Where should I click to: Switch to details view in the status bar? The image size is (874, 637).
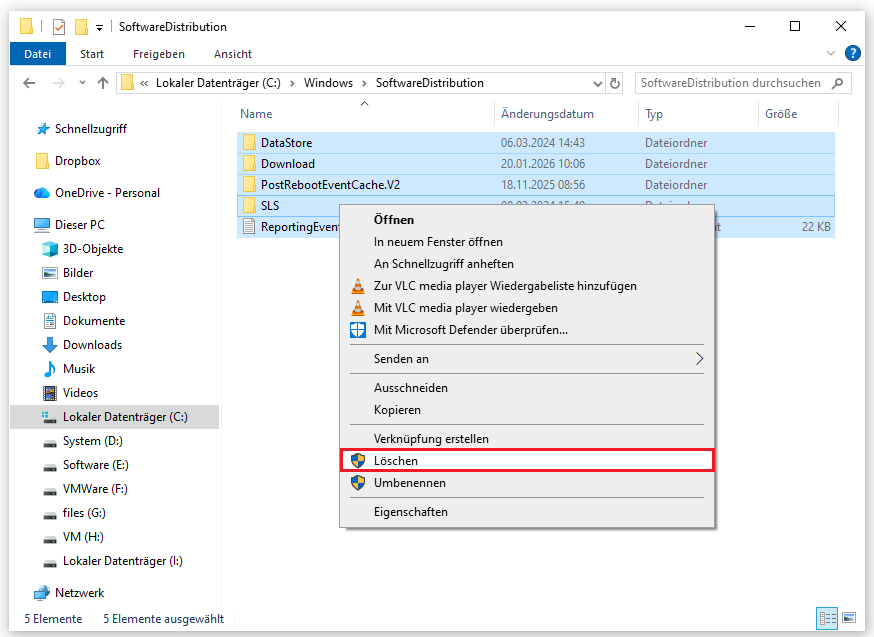pos(827,618)
